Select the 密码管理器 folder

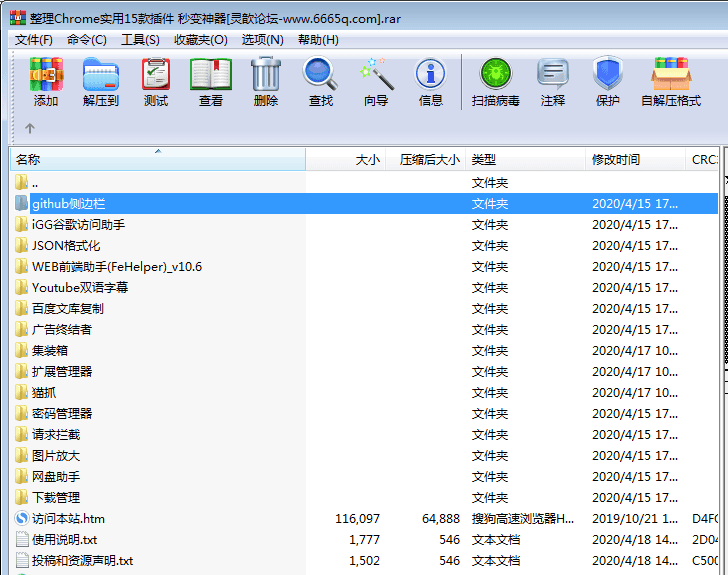point(62,413)
